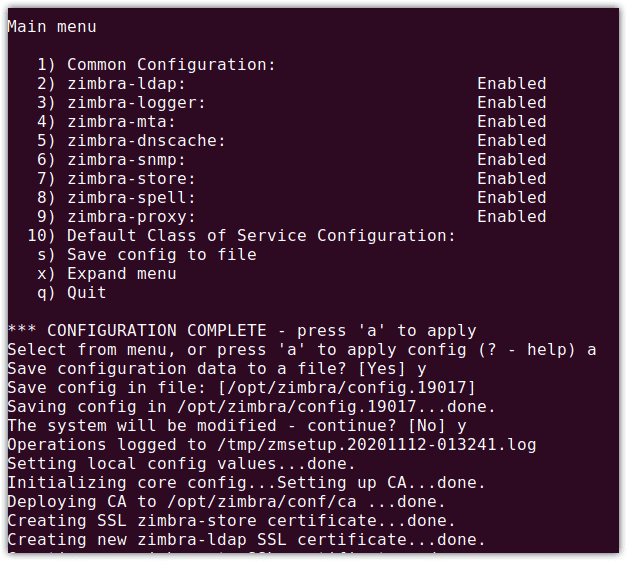This screenshot has height=561, width=627.
Task: Click the Enabled status beside zimbra-proxy
Action: 511,217
